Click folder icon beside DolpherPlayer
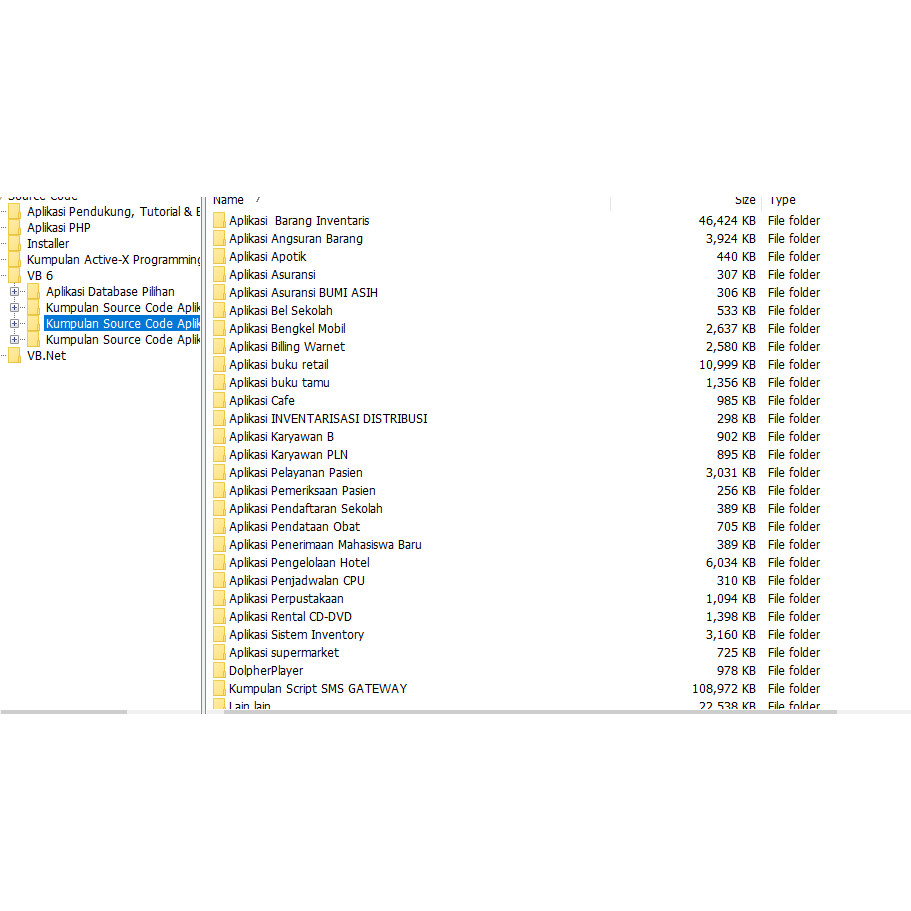The height and width of the screenshot is (911, 911). pos(219,670)
